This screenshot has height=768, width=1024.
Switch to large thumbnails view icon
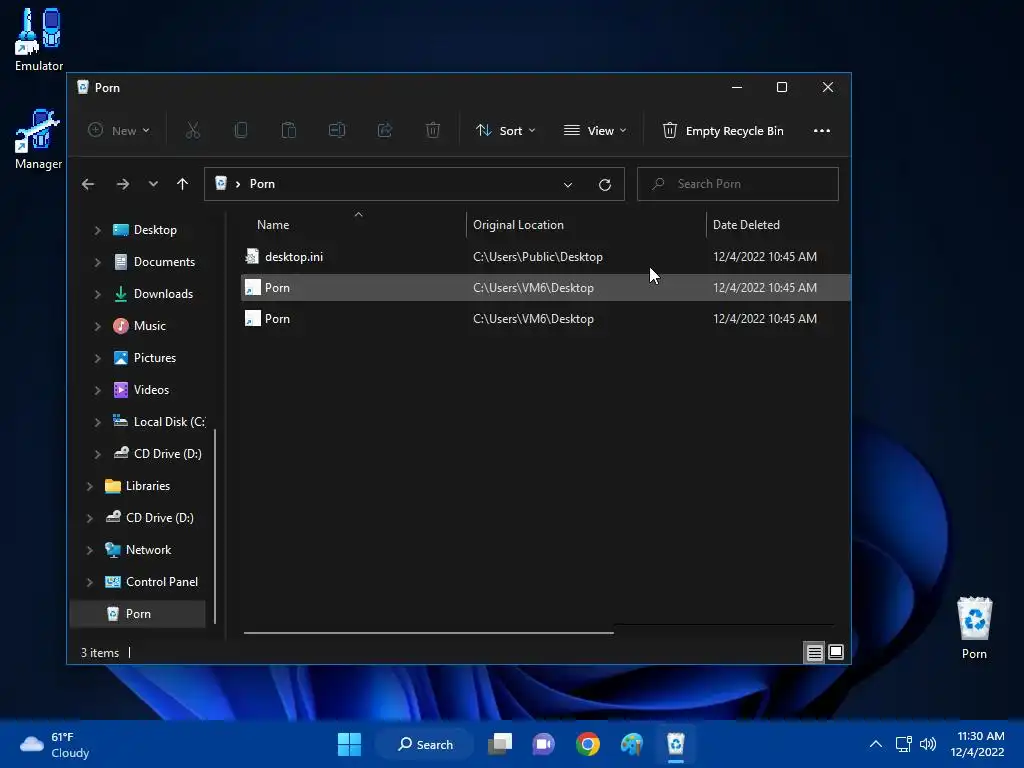click(x=836, y=652)
